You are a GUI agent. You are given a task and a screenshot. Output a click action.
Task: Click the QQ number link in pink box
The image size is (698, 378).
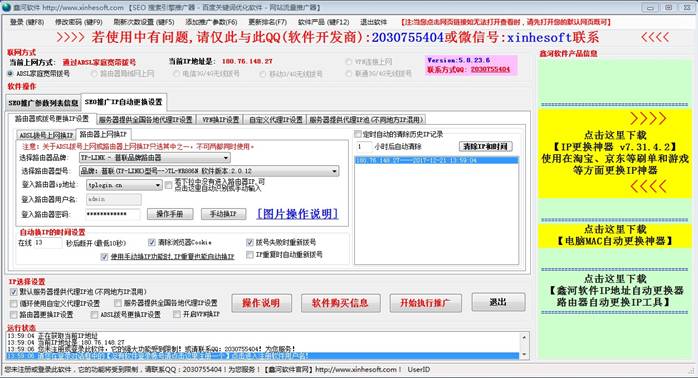(490, 69)
